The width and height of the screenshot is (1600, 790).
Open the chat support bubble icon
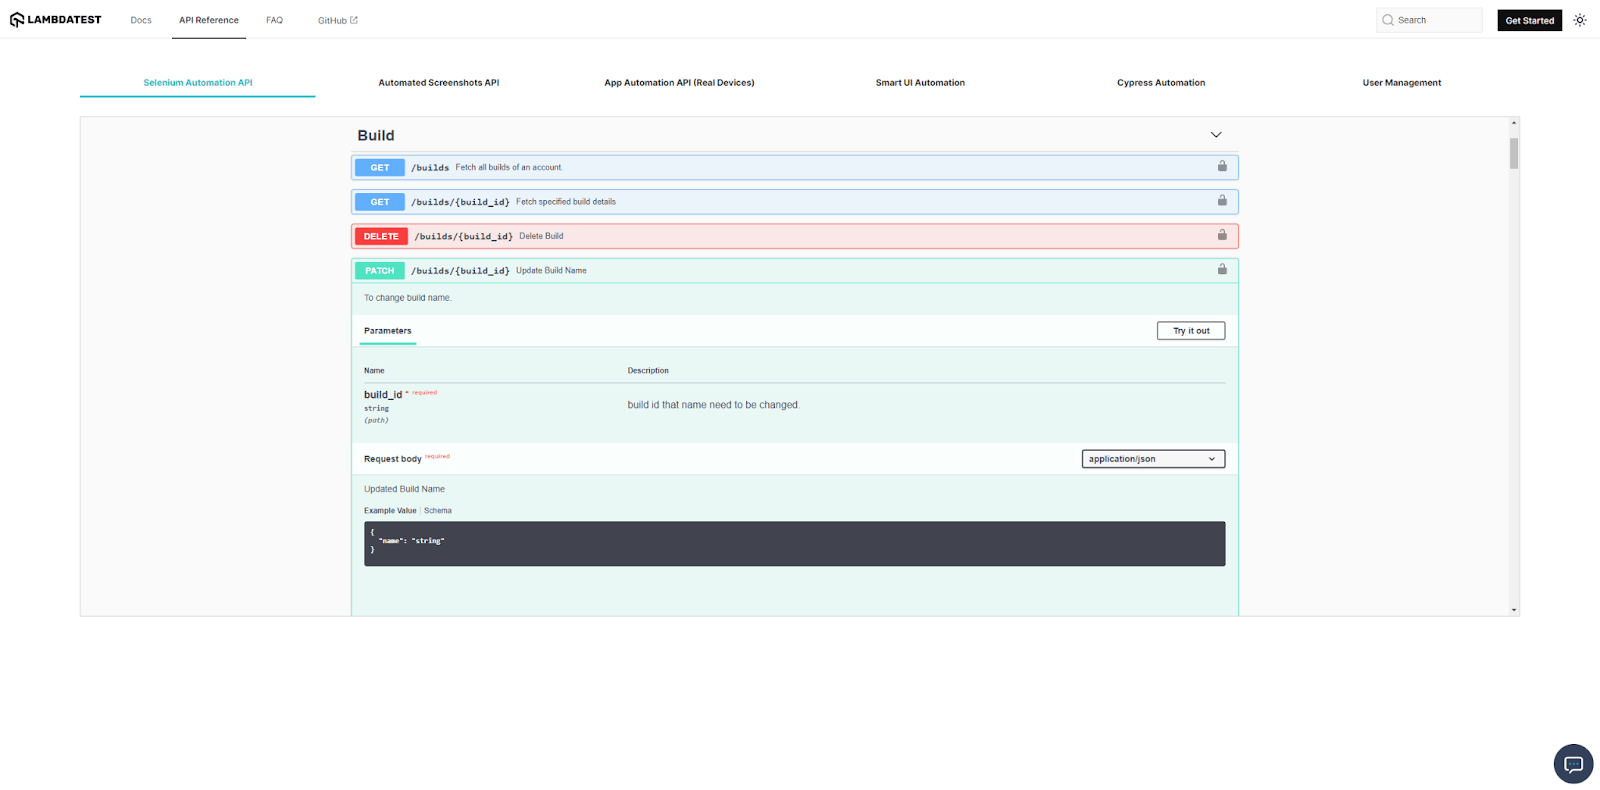click(1573, 765)
